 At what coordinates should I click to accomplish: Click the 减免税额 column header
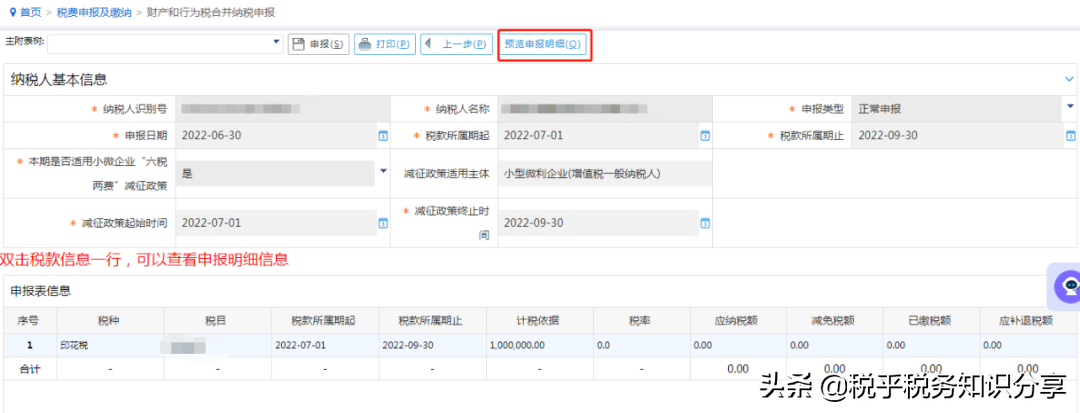point(833,321)
